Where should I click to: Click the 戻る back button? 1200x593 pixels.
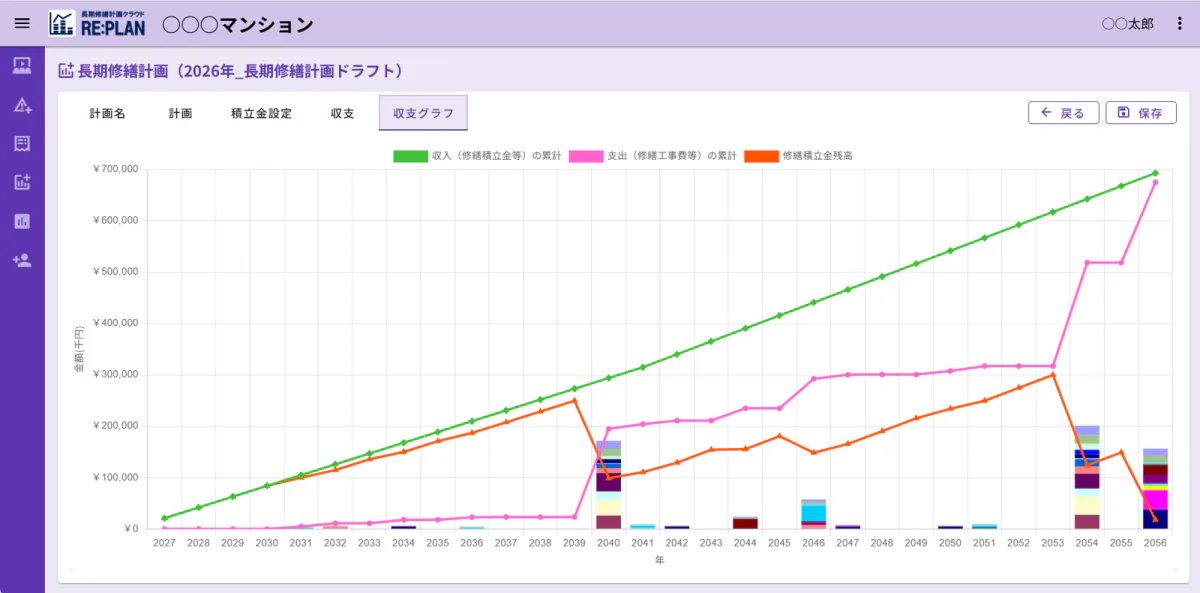(x=1063, y=113)
